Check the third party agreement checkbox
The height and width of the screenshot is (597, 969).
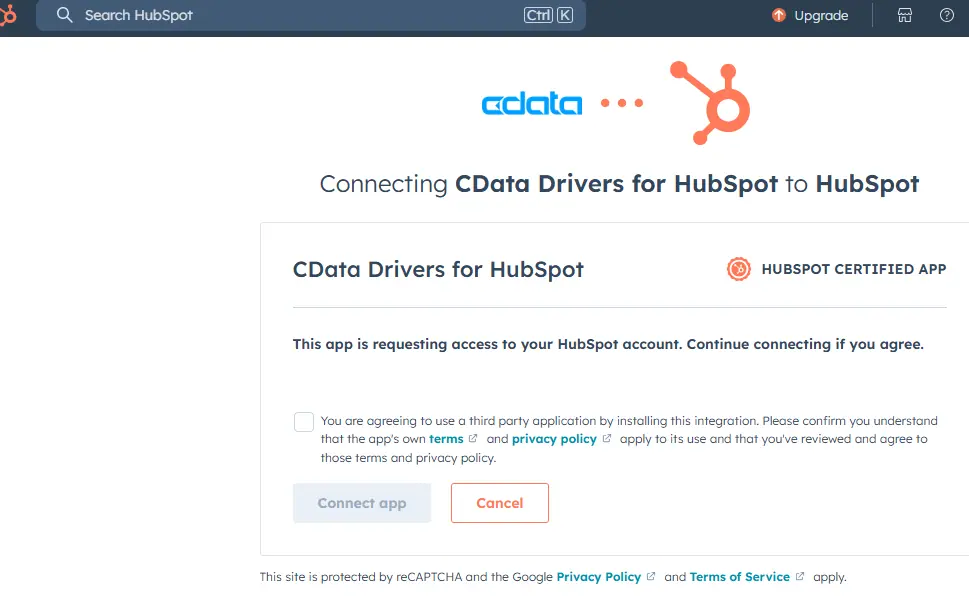[x=304, y=422]
